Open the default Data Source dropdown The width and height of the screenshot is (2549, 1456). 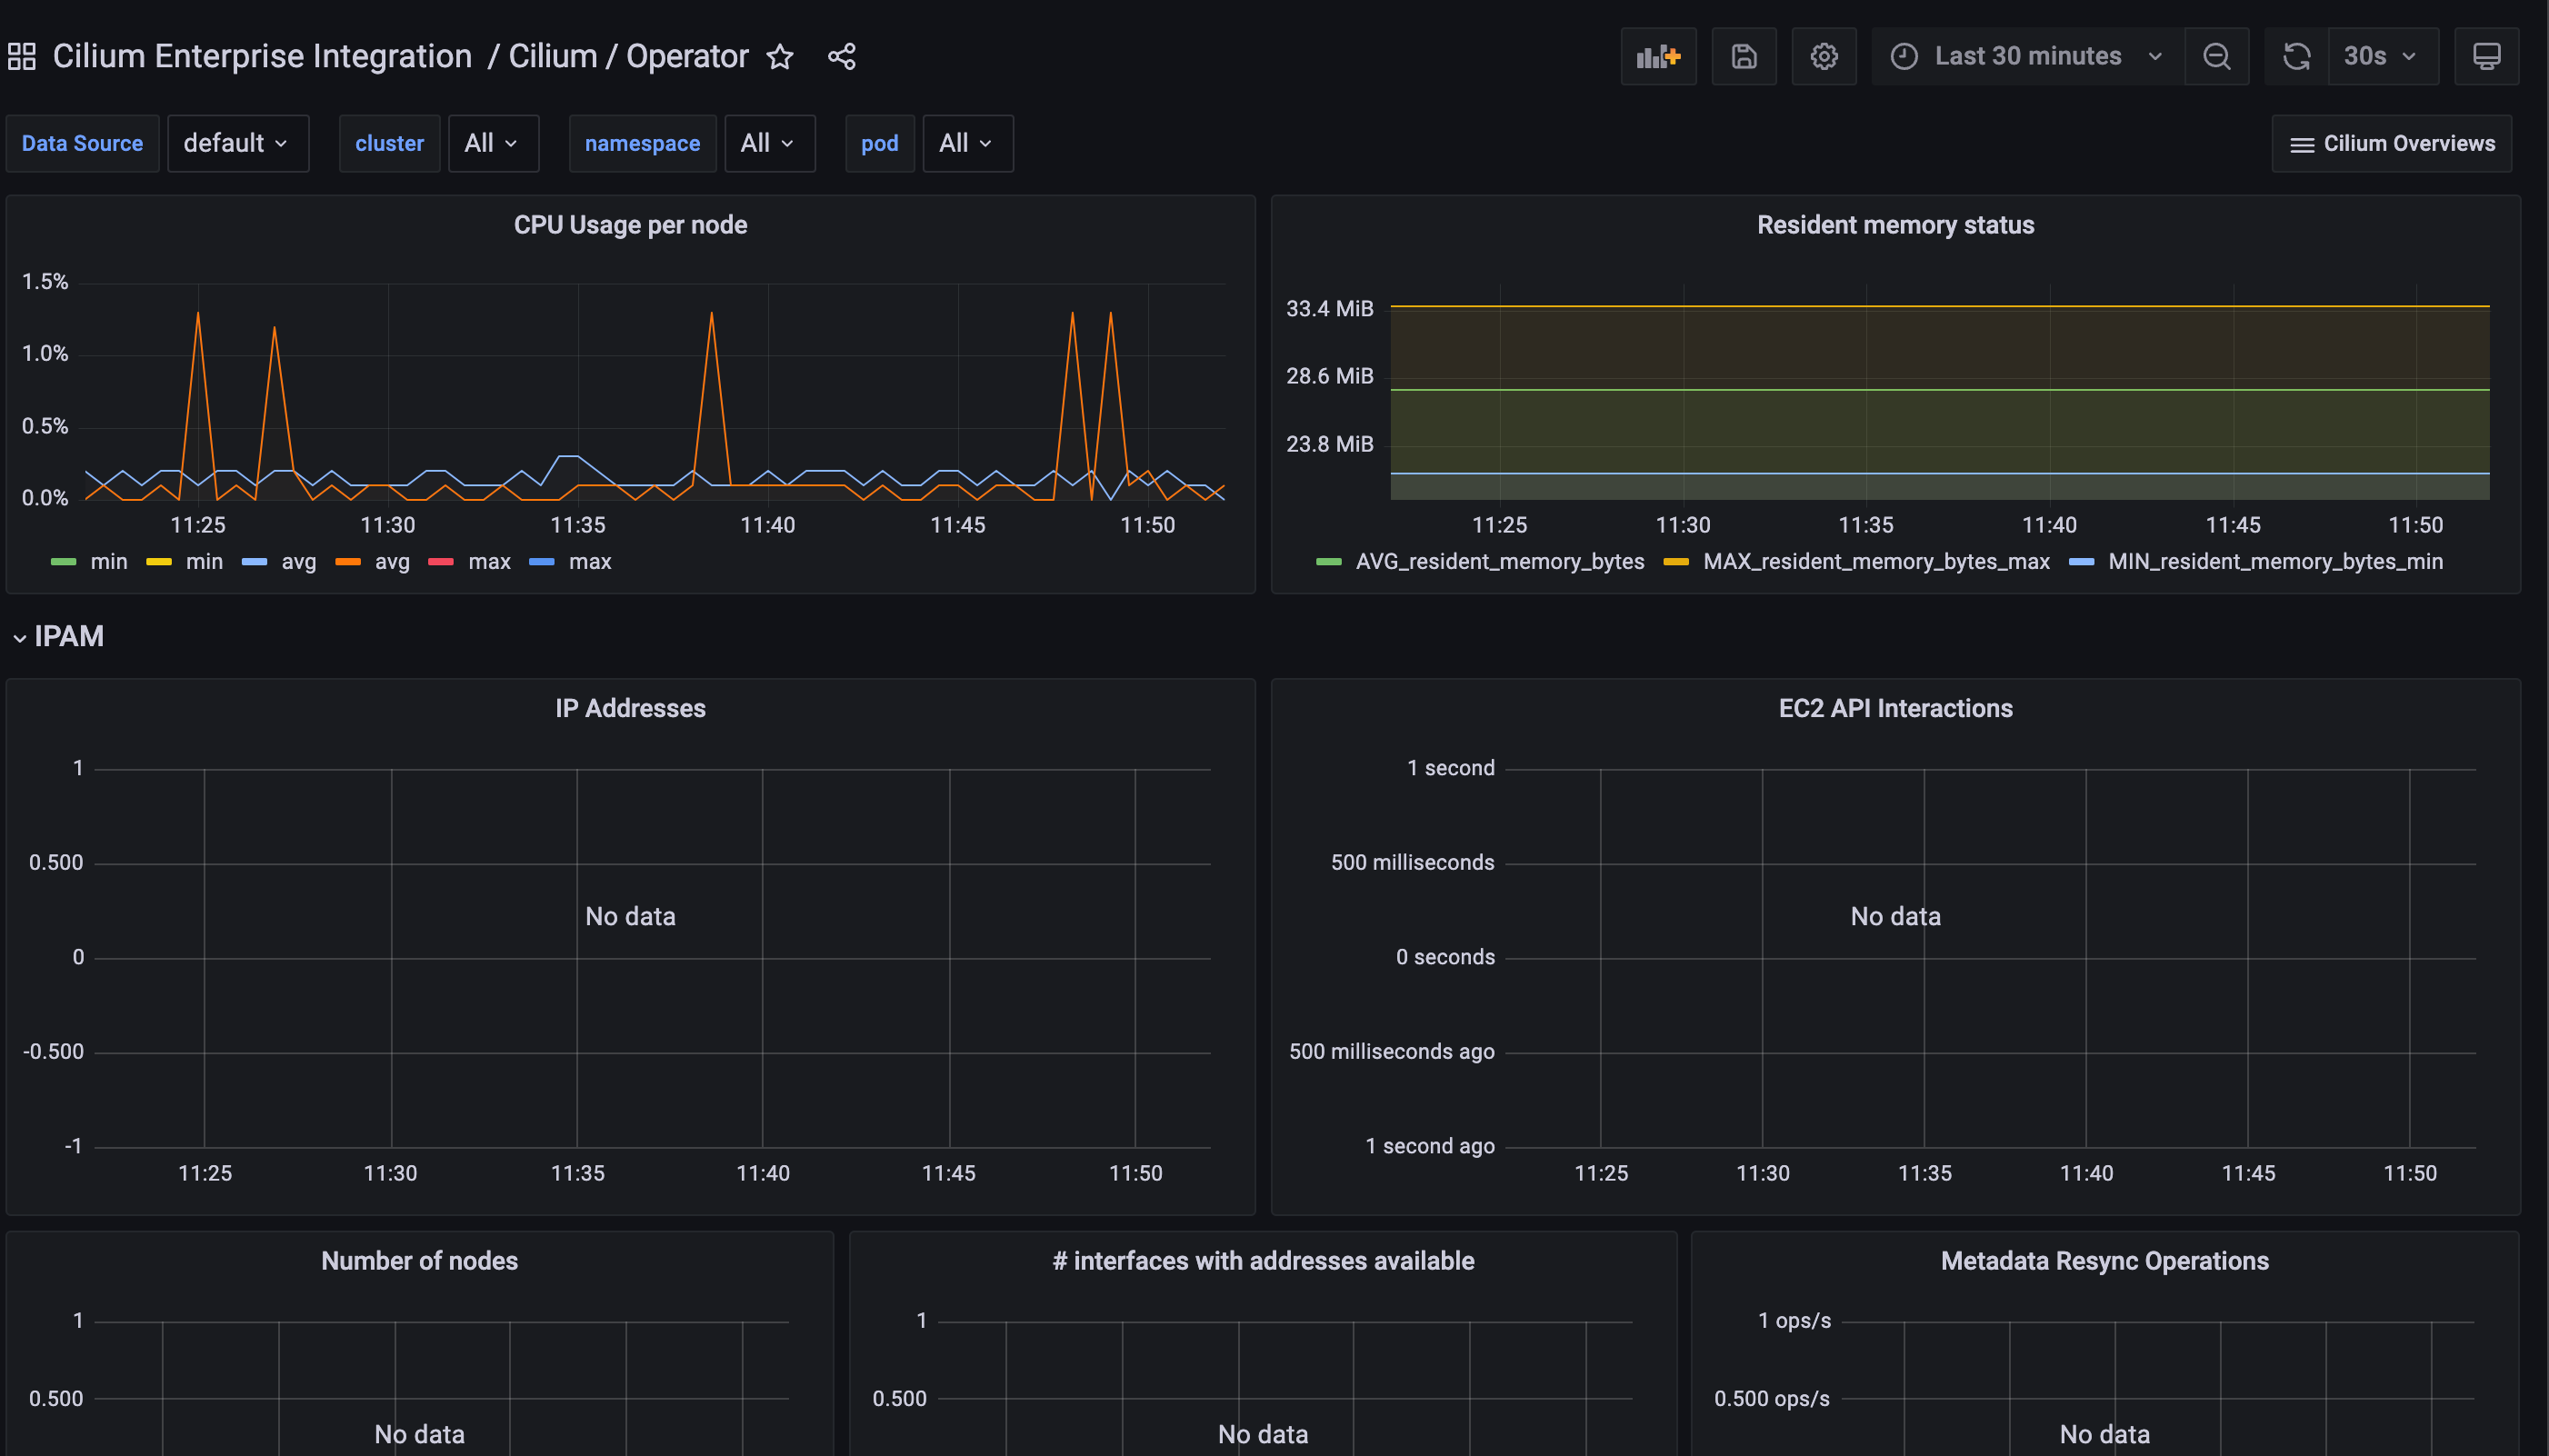[x=238, y=143]
